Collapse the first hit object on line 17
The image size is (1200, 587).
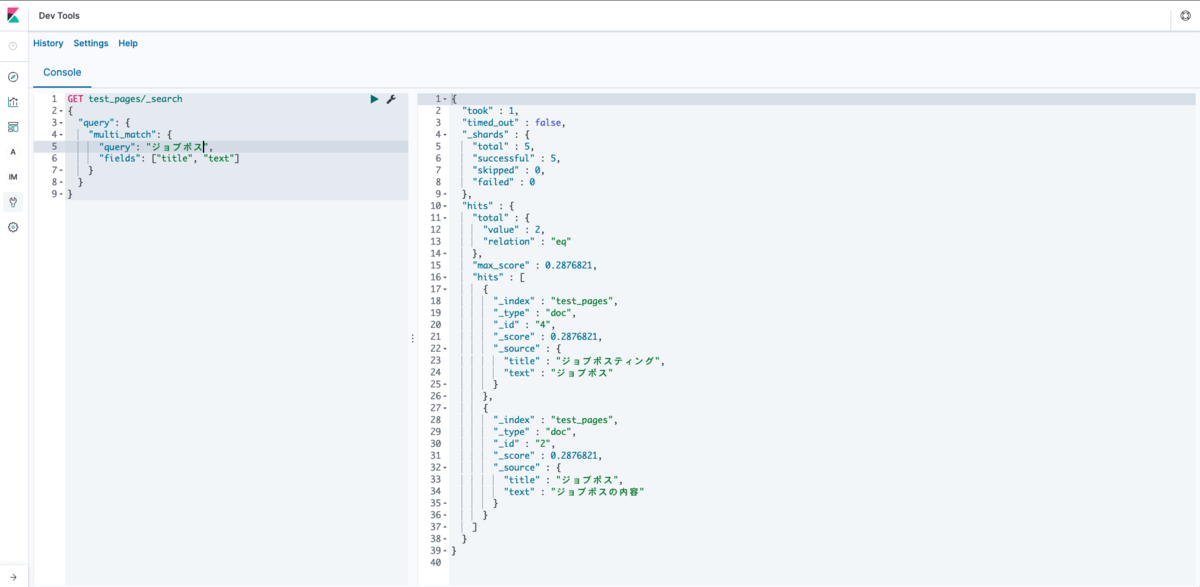(x=445, y=290)
